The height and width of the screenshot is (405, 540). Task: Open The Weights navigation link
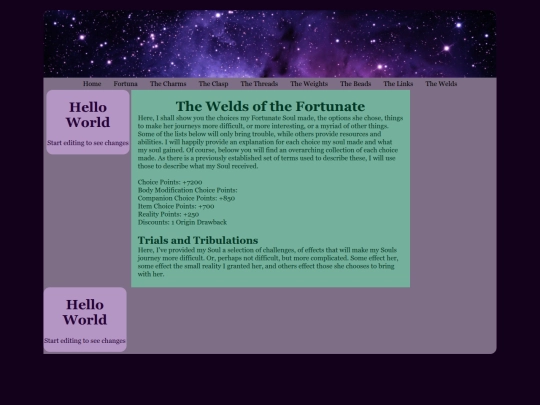(x=309, y=84)
